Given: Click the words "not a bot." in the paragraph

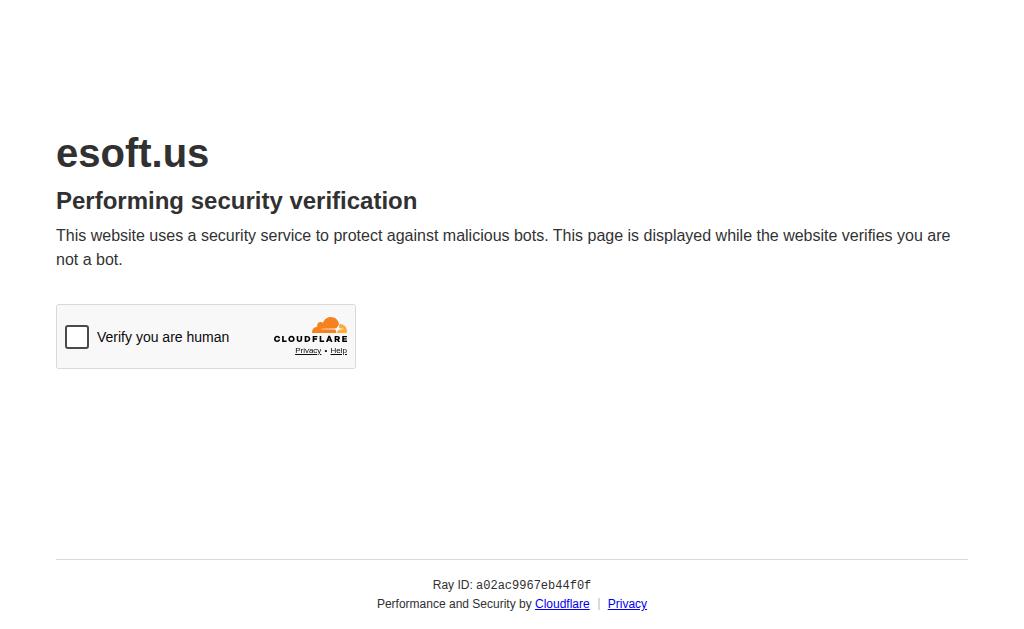Looking at the screenshot, I should pyautogui.click(x=89, y=259).
